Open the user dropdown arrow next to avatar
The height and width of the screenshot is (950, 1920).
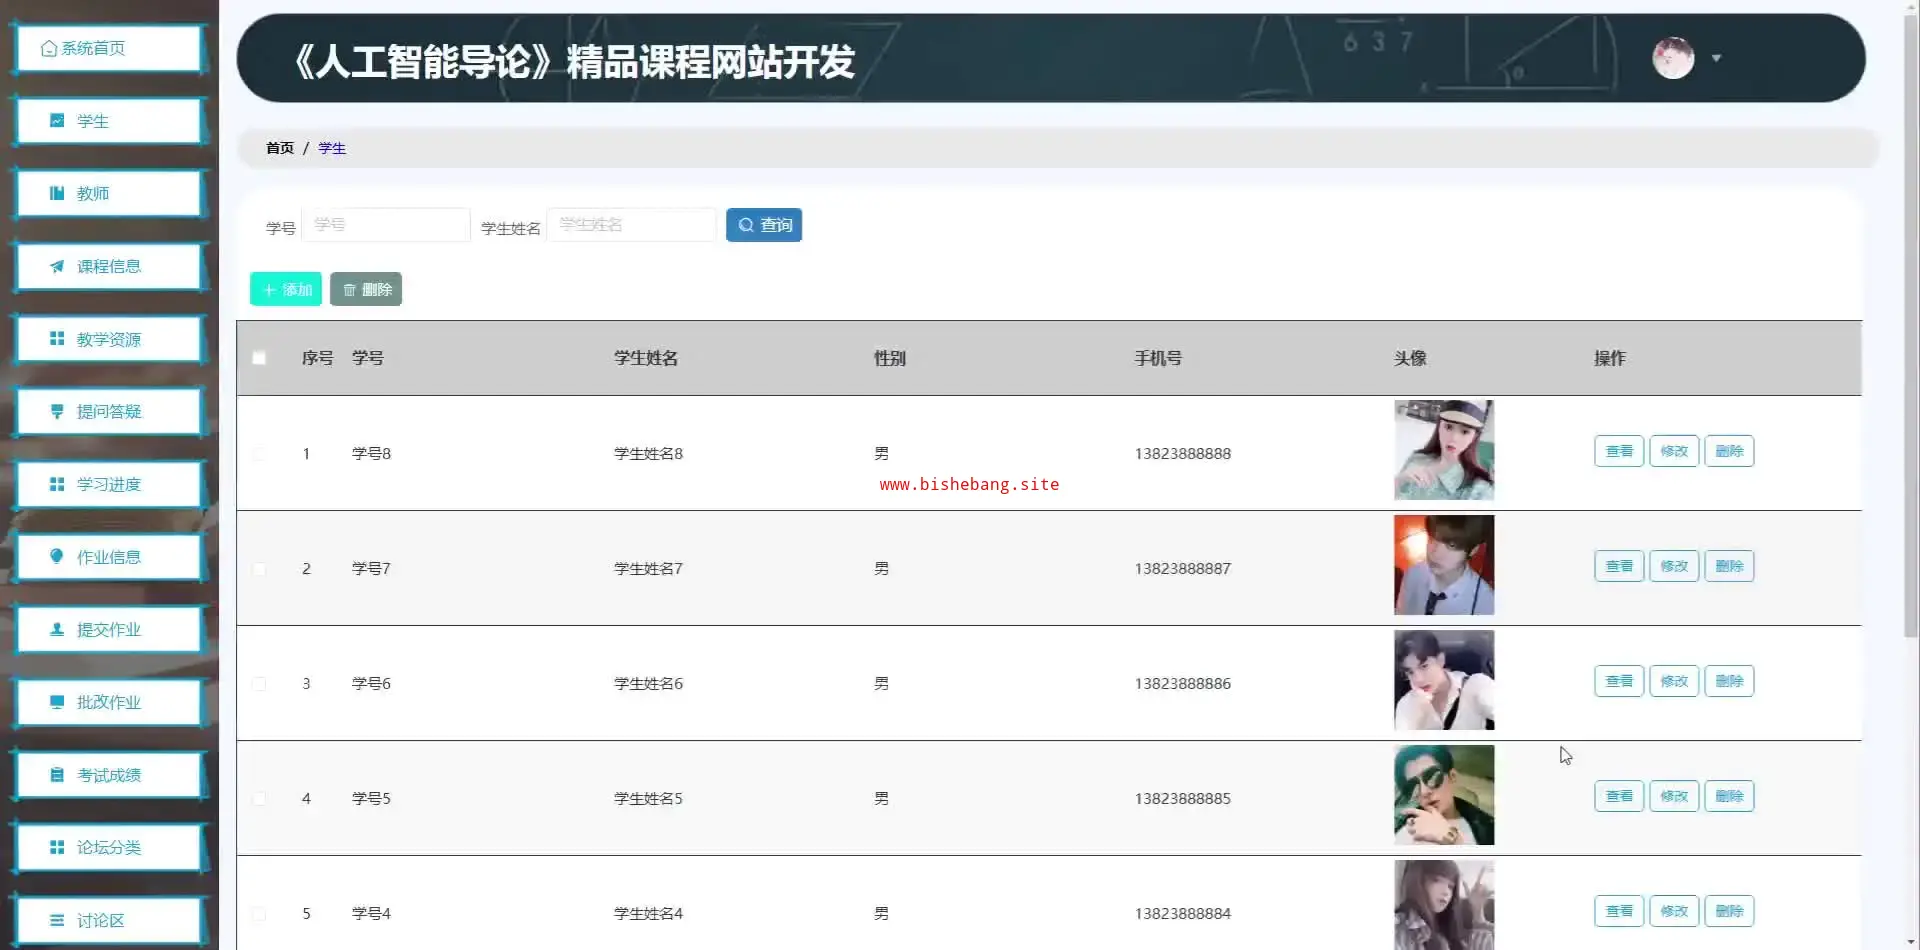[1716, 58]
